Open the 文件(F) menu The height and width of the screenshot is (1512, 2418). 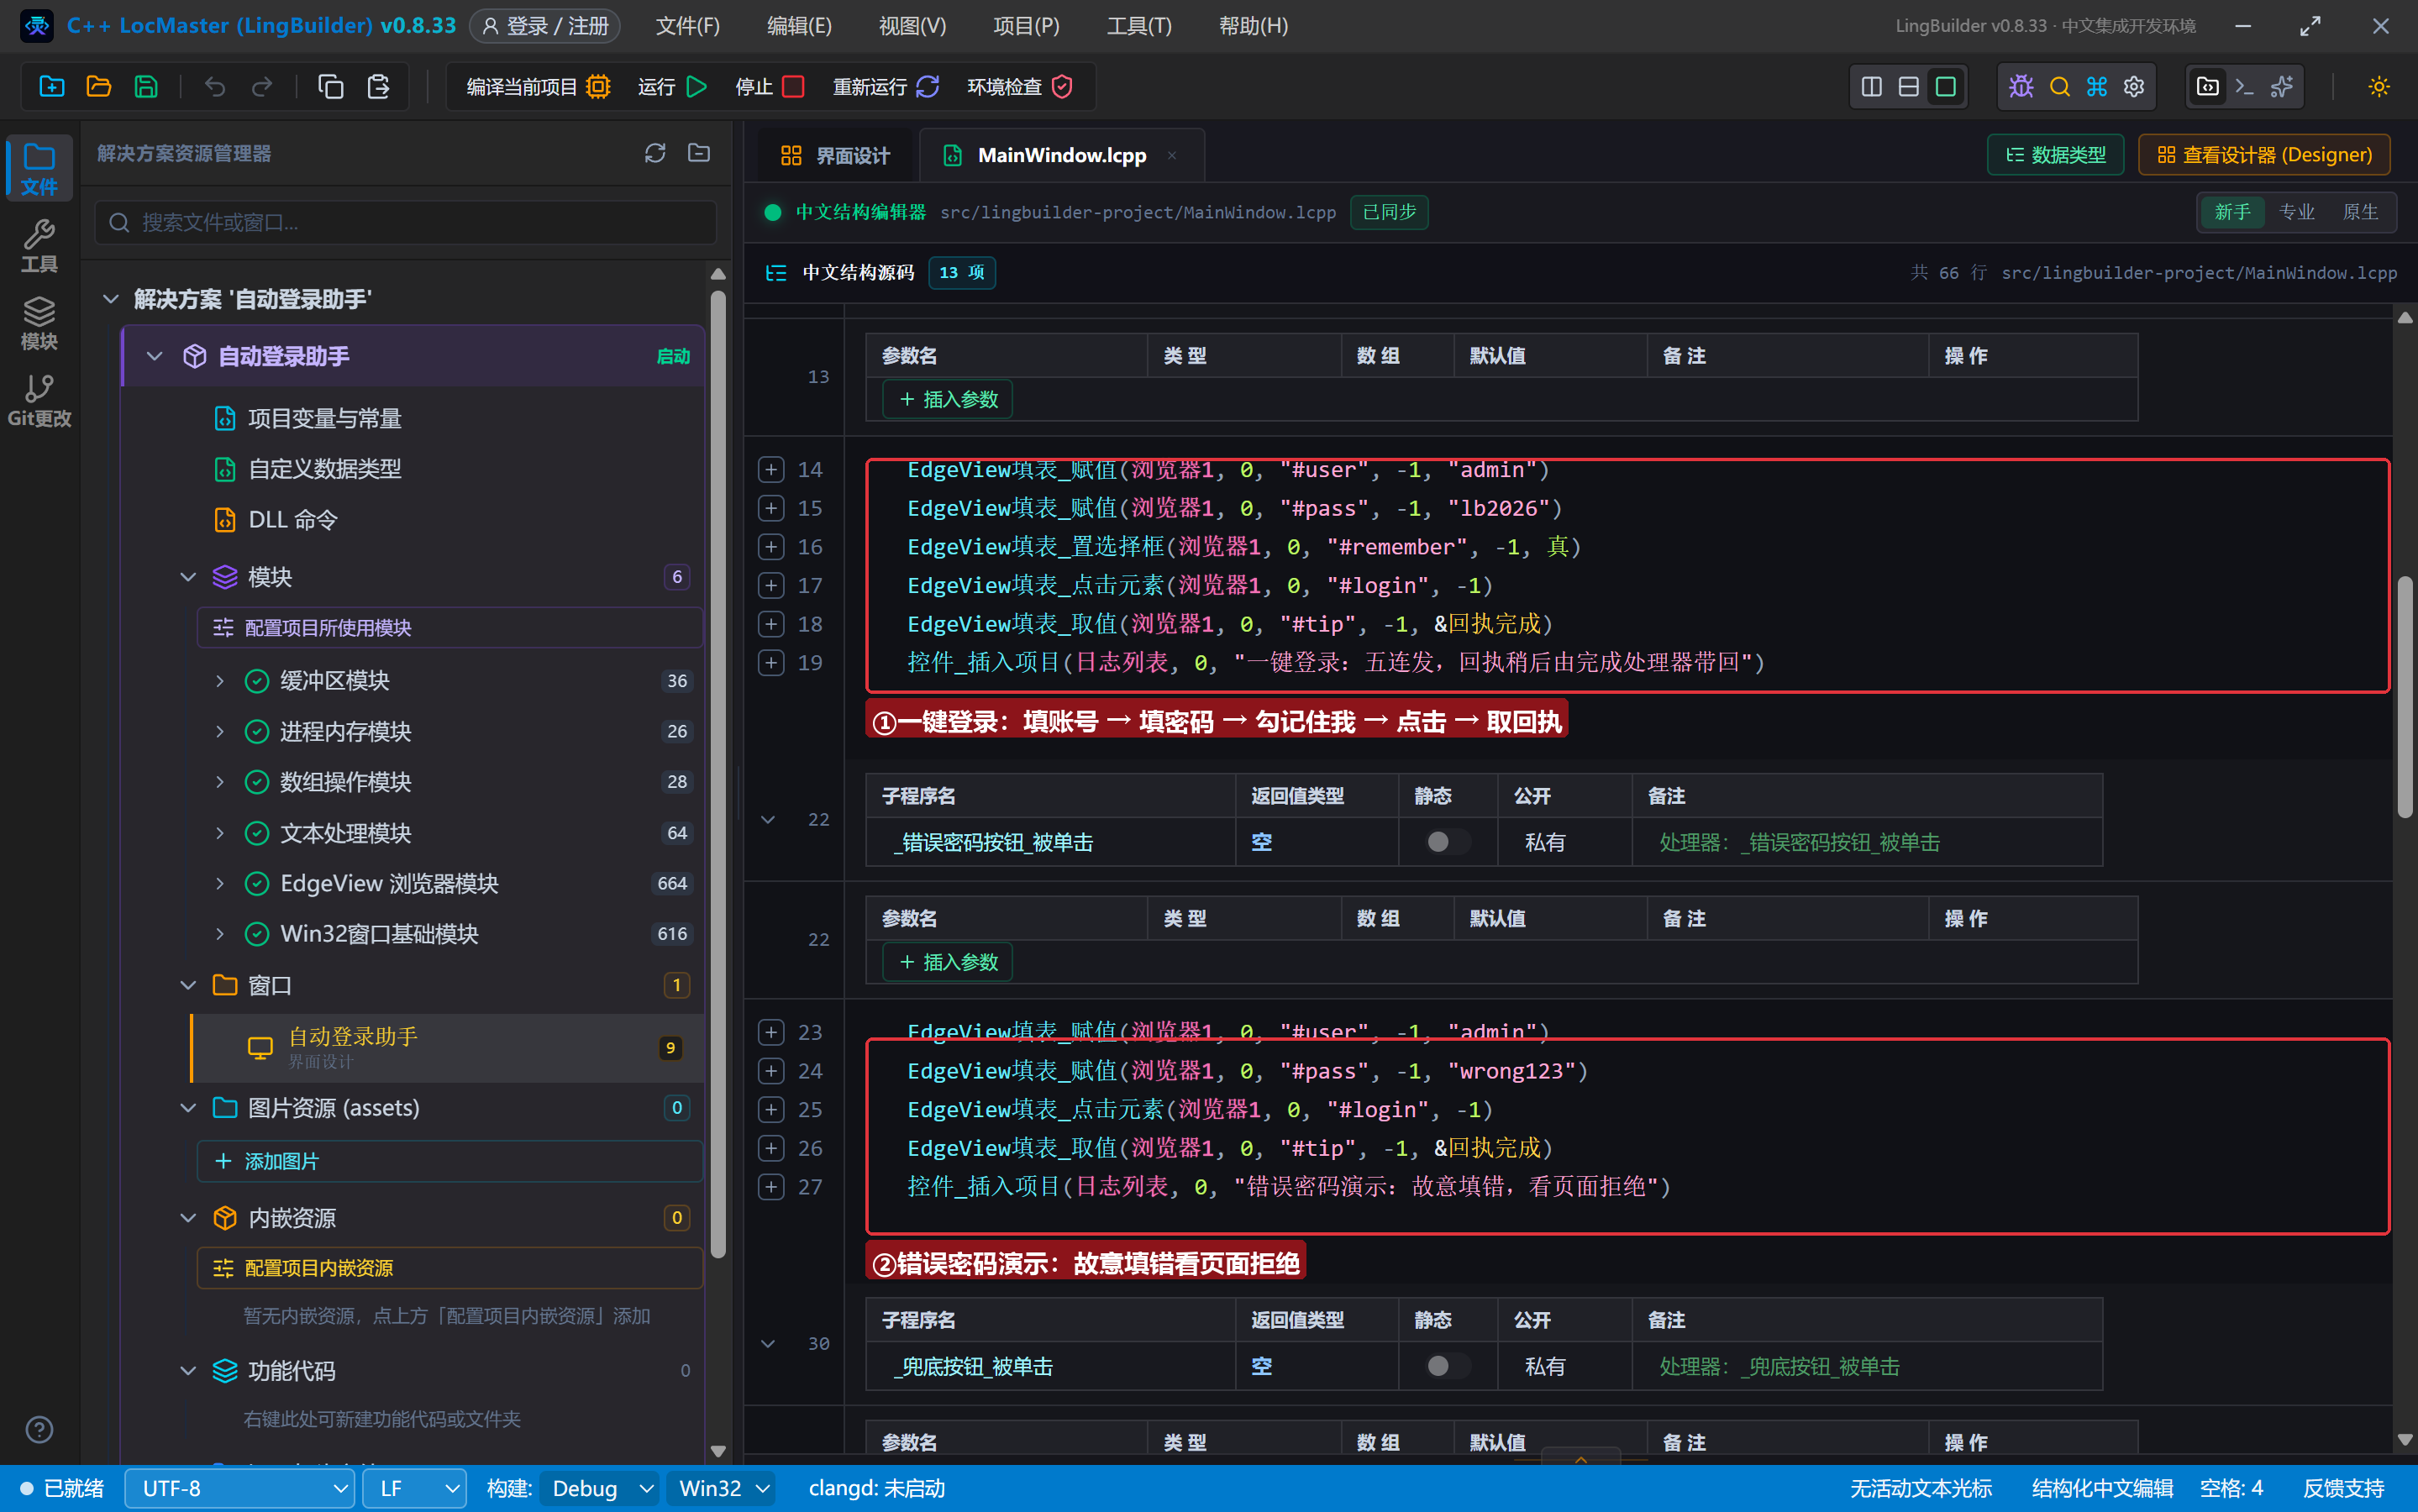tap(687, 26)
